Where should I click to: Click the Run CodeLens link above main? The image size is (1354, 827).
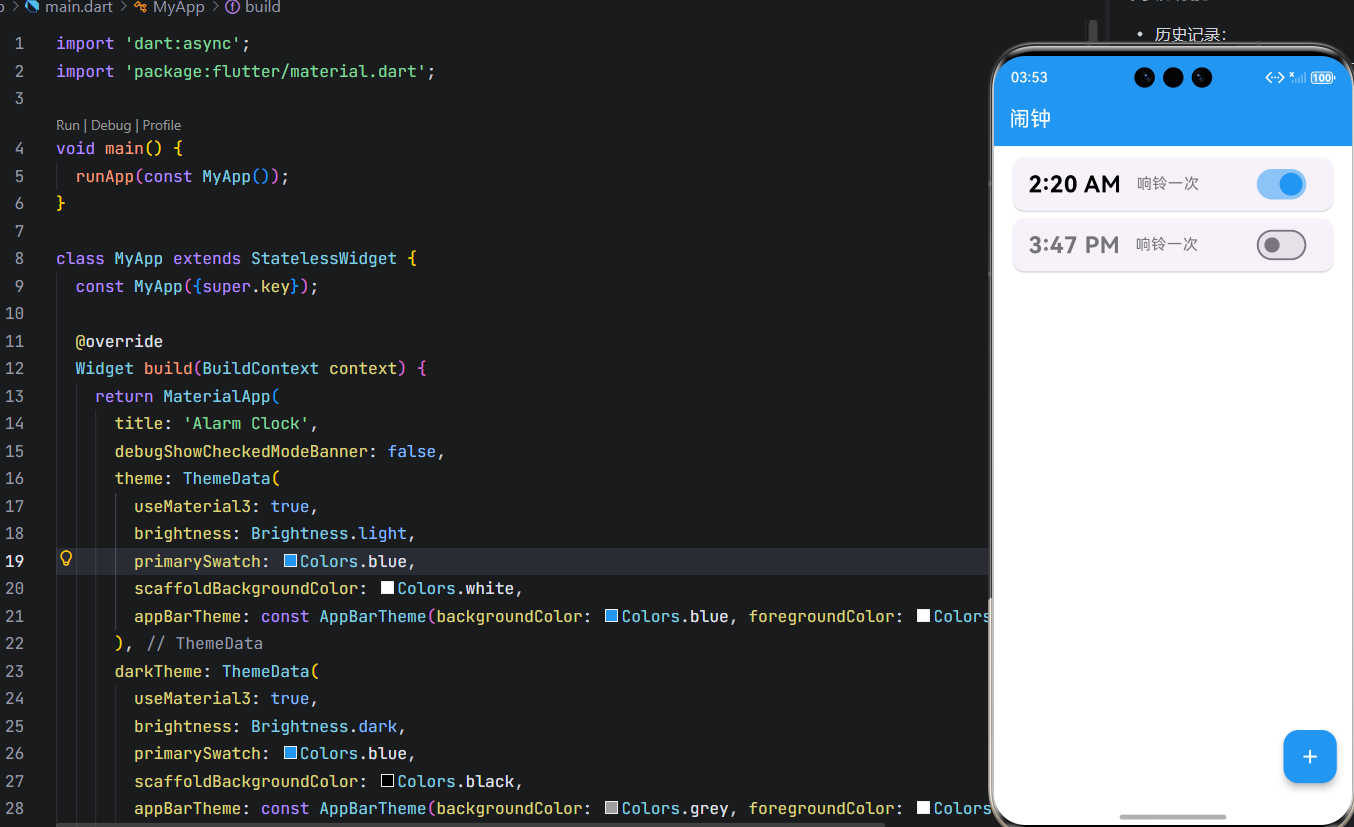[x=67, y=125]
